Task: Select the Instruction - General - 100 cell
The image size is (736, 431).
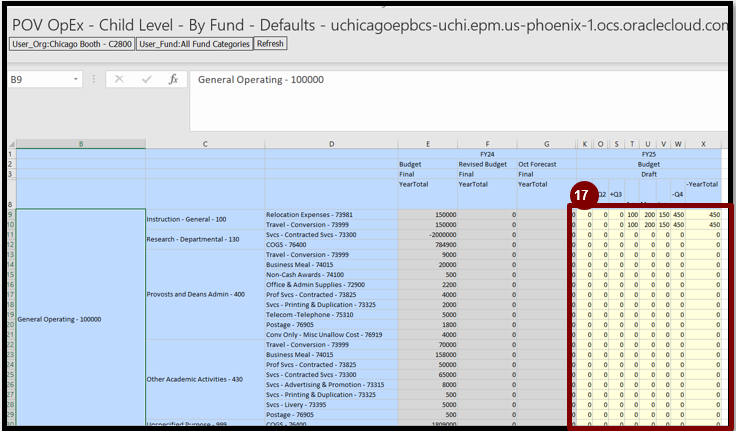Action: (205, 220)
